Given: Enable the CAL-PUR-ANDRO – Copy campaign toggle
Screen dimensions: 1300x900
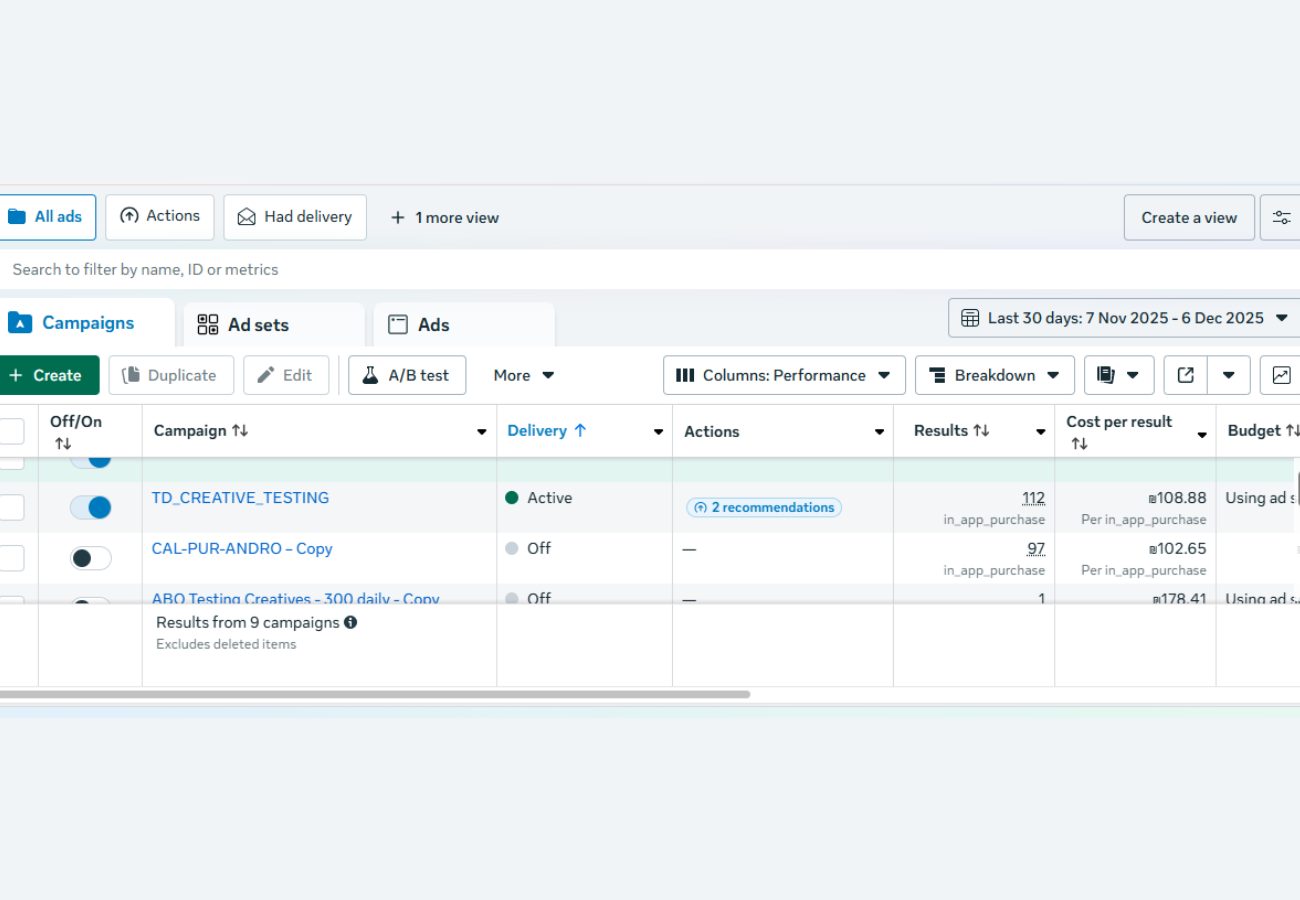Looking at the screenshot, I should [x=91, y=558].
